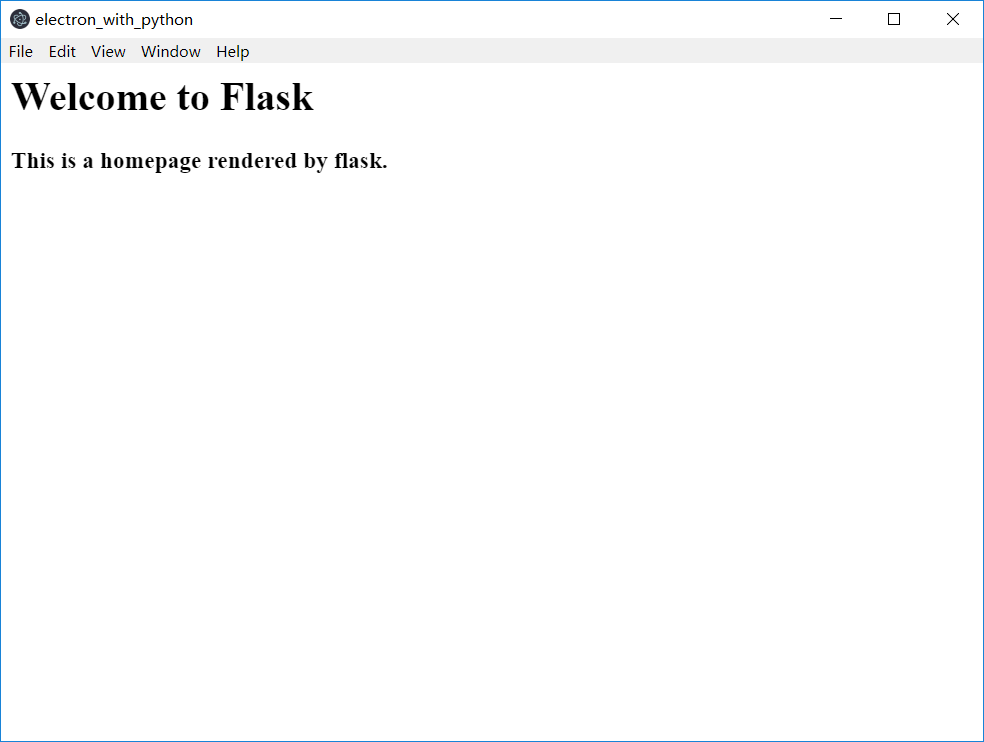Click the word "This" starting the subheading
Viewport: 984px width, 742px height.
tap(33, 161)
